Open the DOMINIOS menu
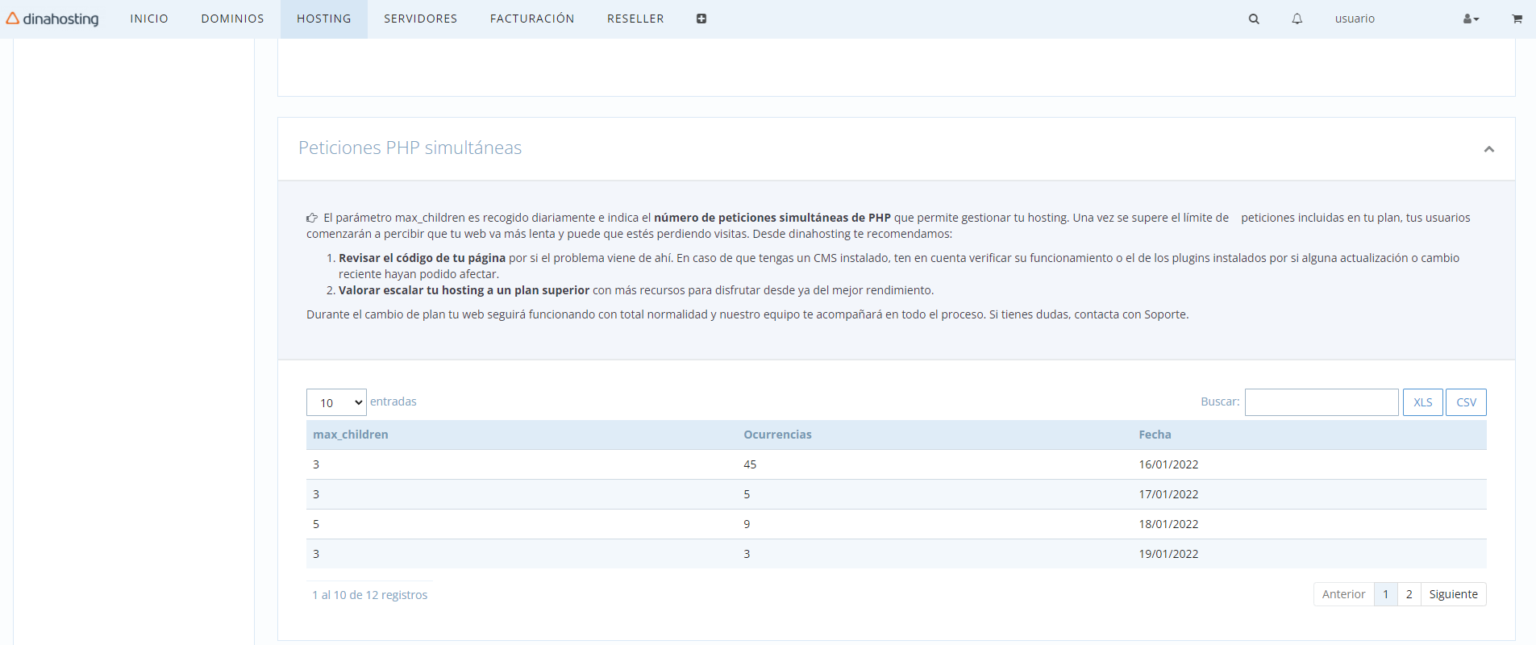 tap(232, 19)
